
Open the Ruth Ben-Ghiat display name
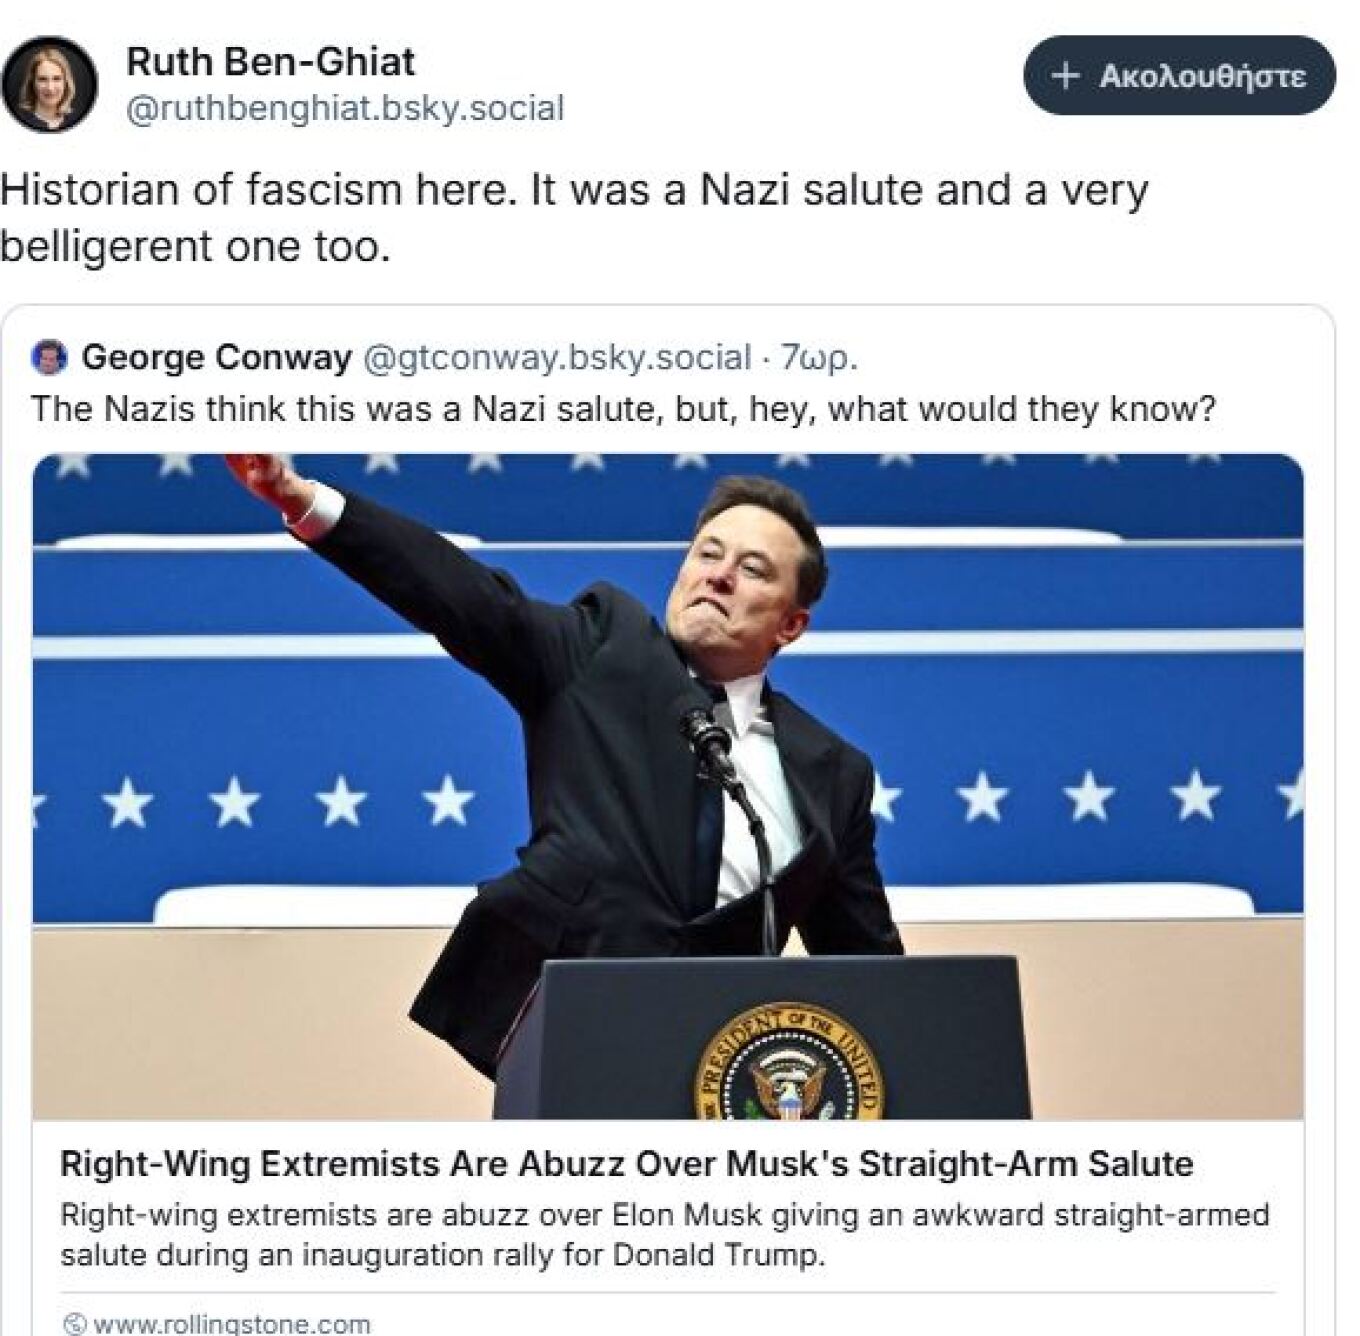click(x=270, y=62)
